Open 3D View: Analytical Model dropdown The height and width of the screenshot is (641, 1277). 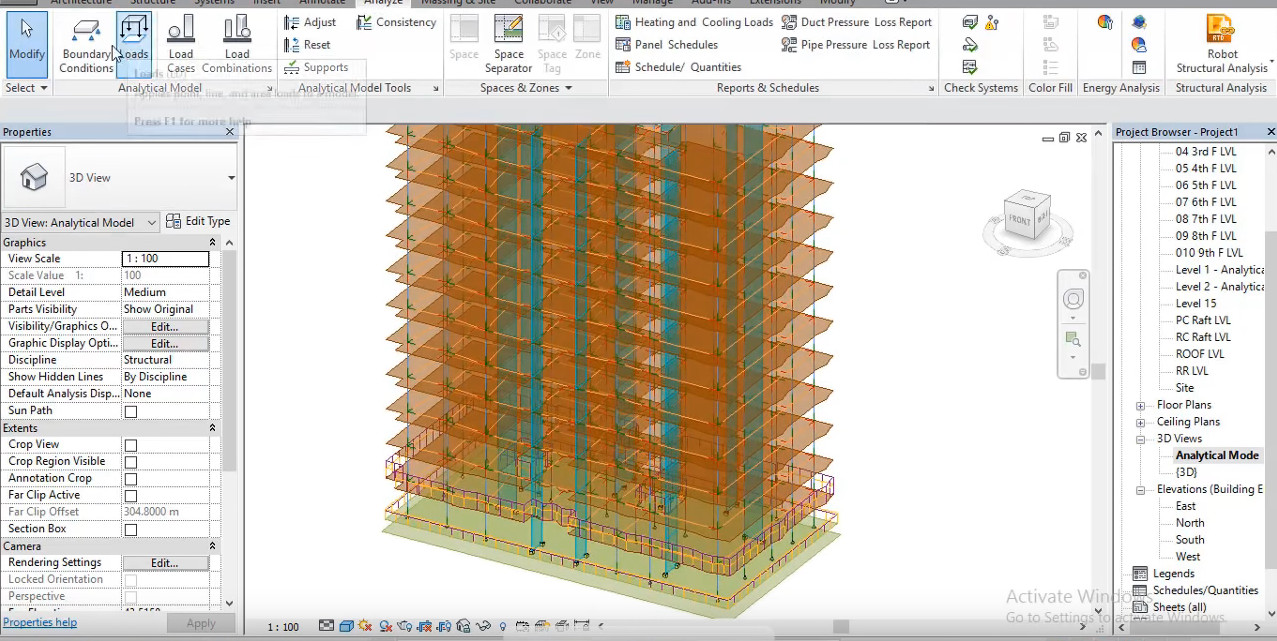pos(80,222)
